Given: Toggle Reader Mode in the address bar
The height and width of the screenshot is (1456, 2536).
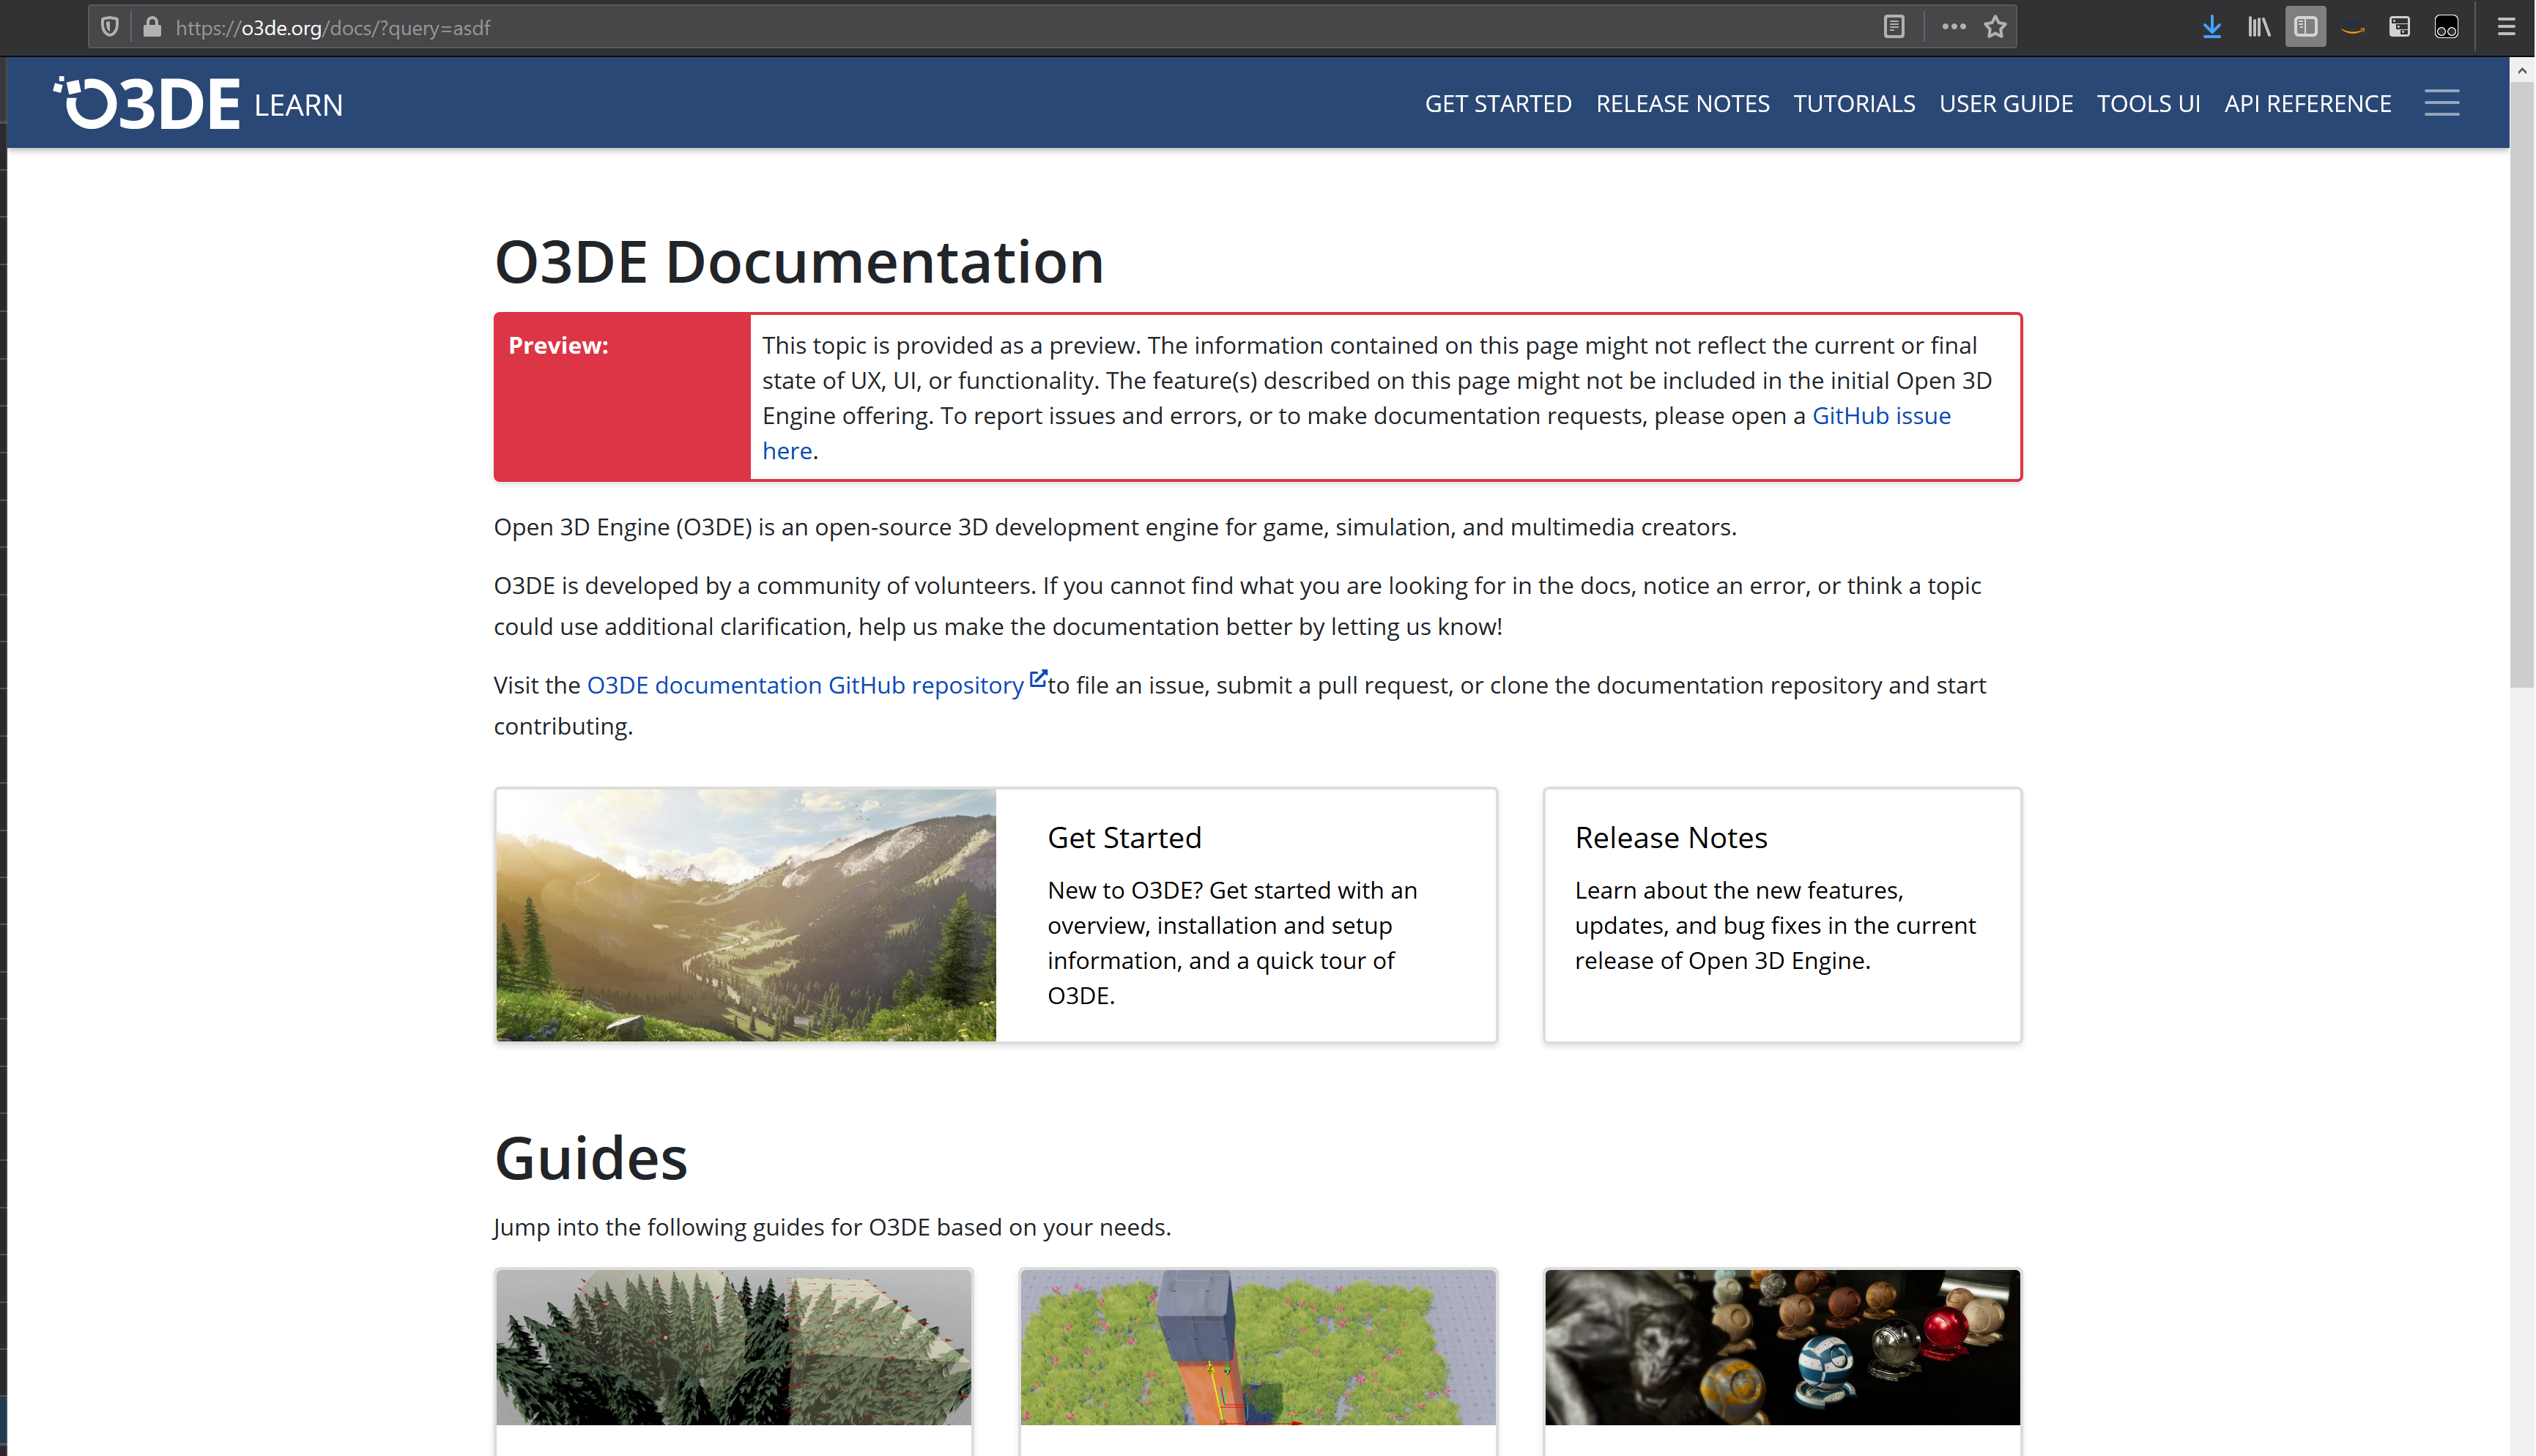Looking at the screenshot, I should point(1893,26).
